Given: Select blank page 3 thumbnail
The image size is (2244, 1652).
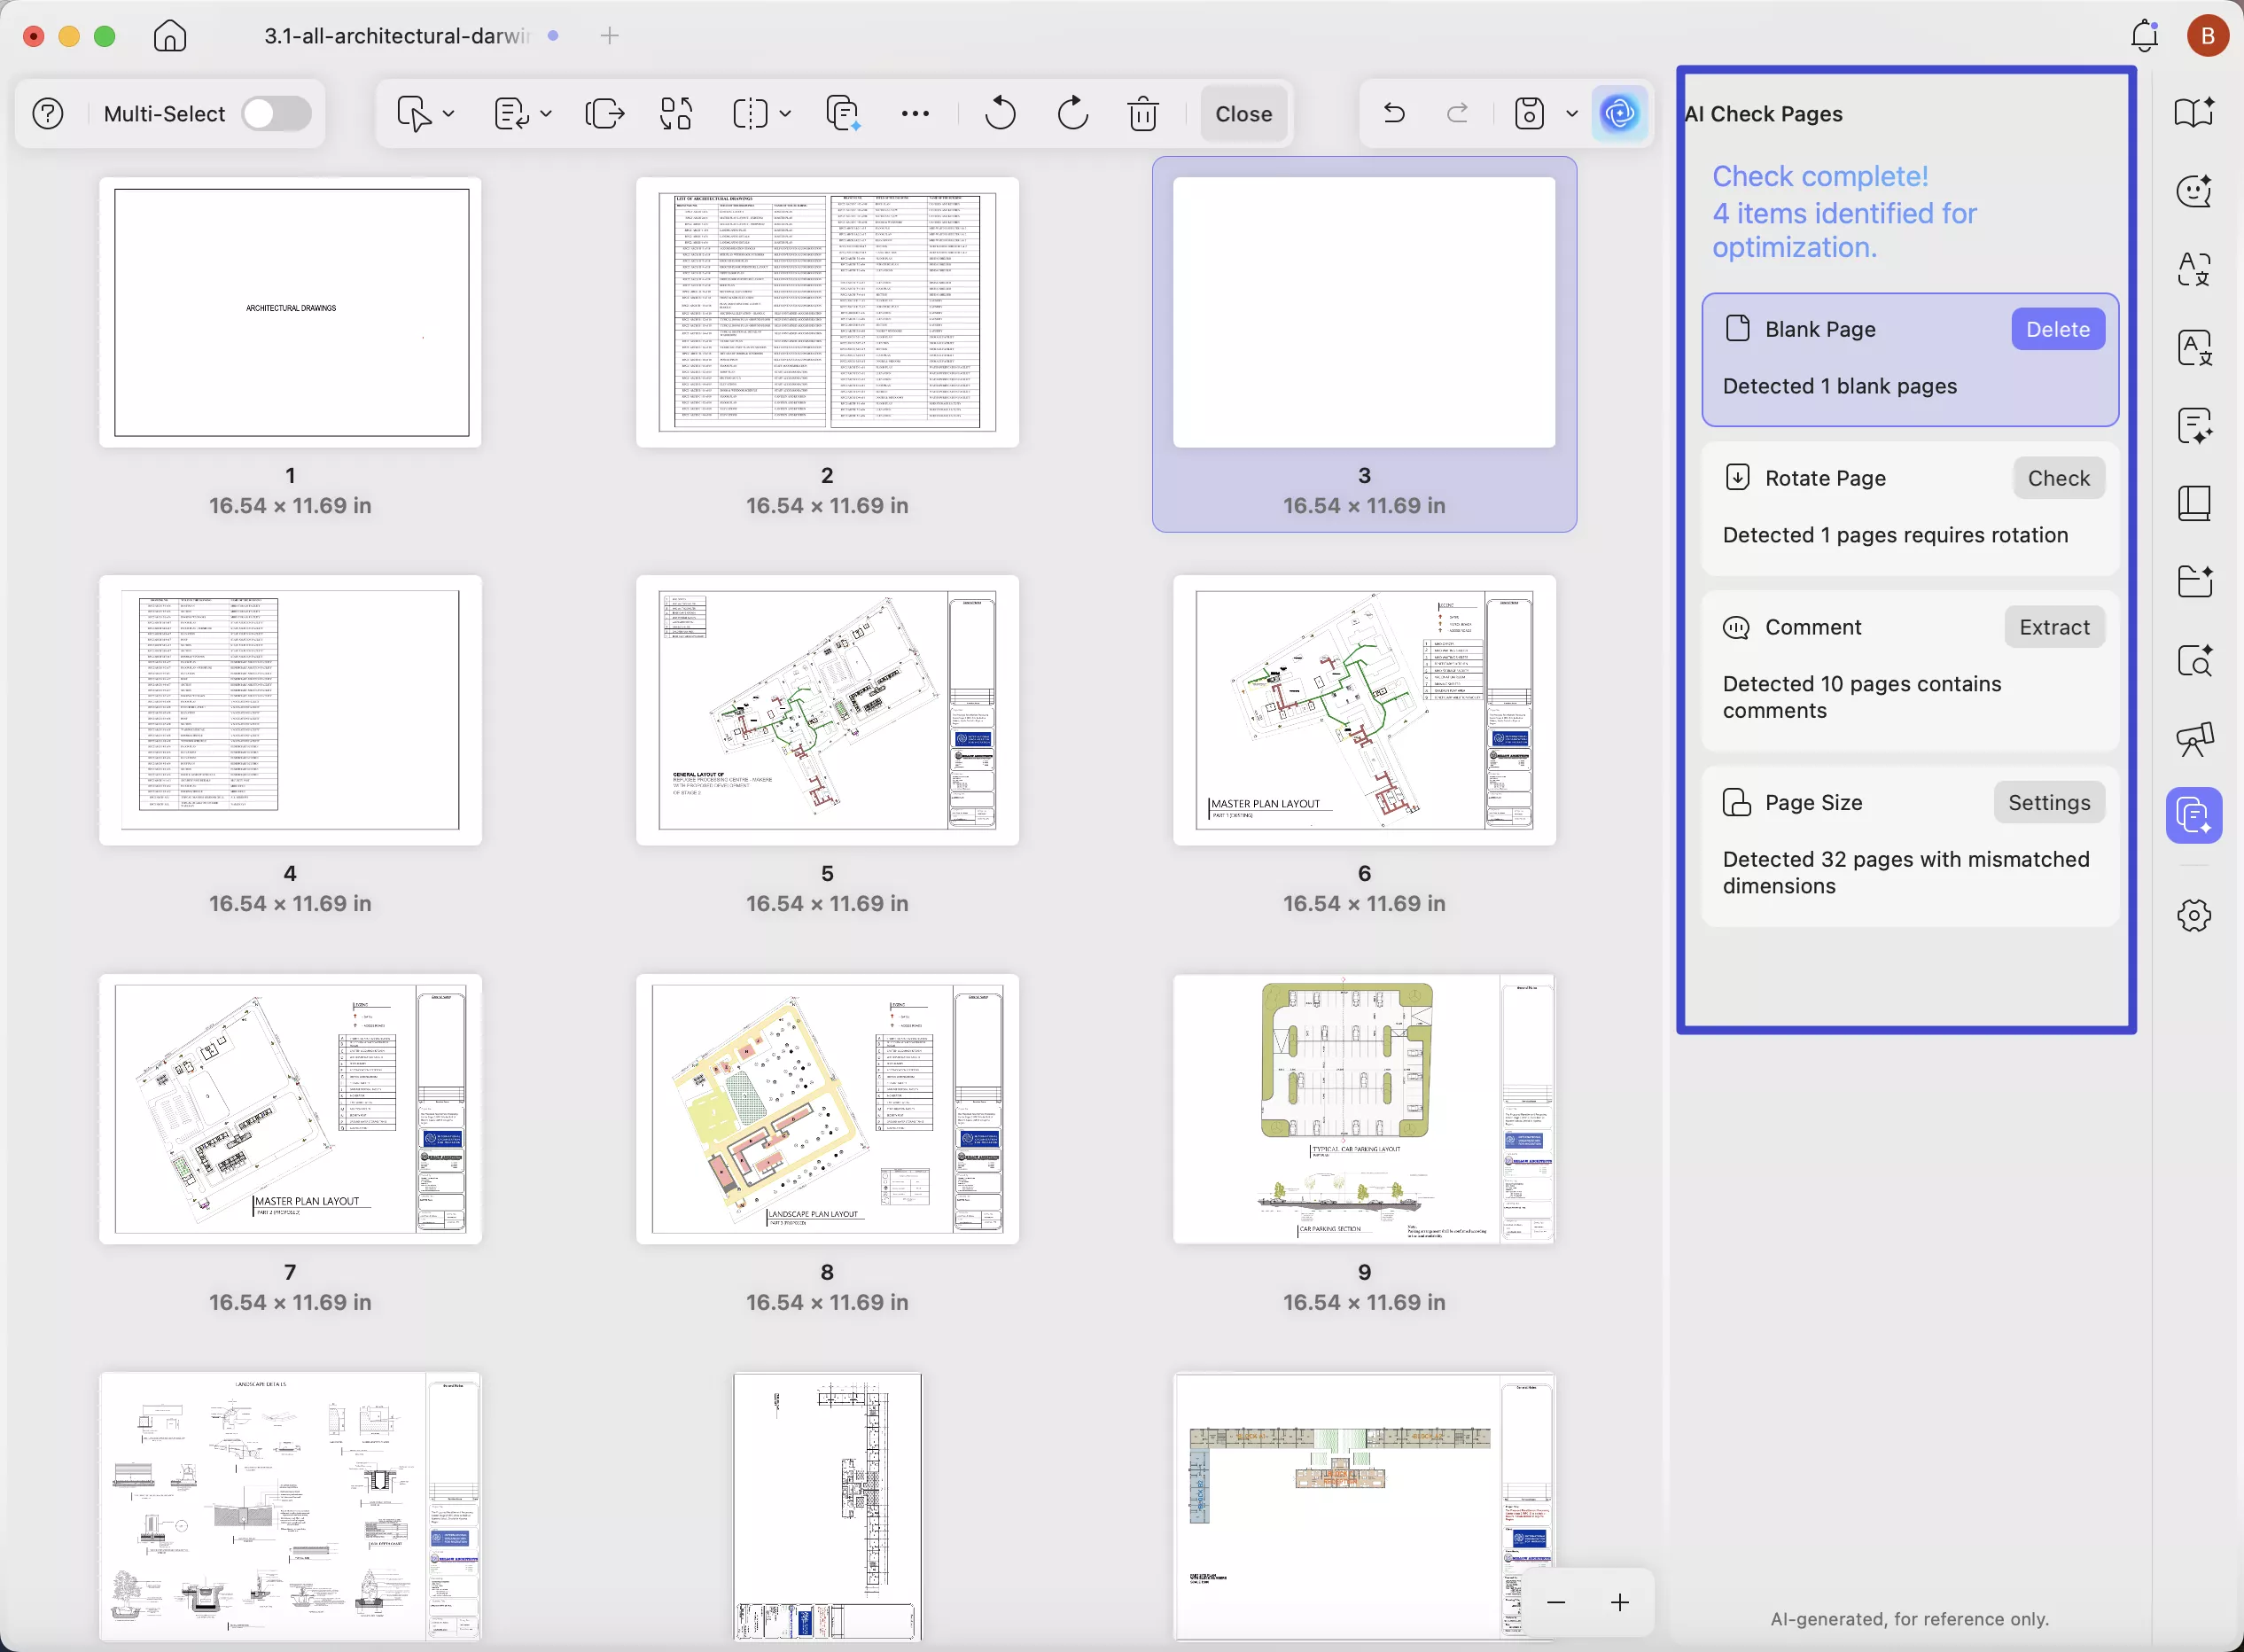Looking at the screenshot, I should (1363, 313).
